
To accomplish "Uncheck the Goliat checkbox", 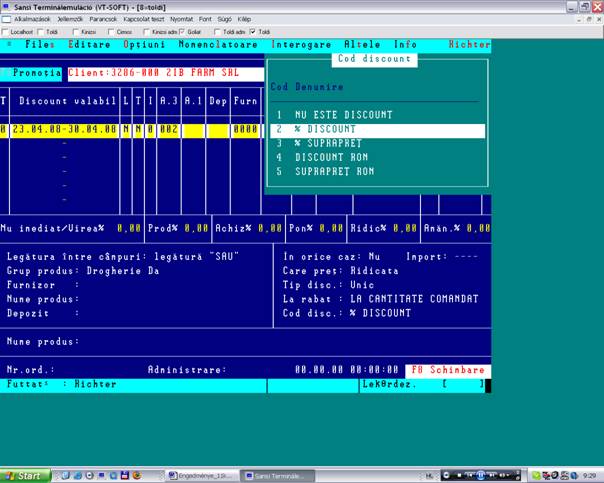I will pos(182,32).
